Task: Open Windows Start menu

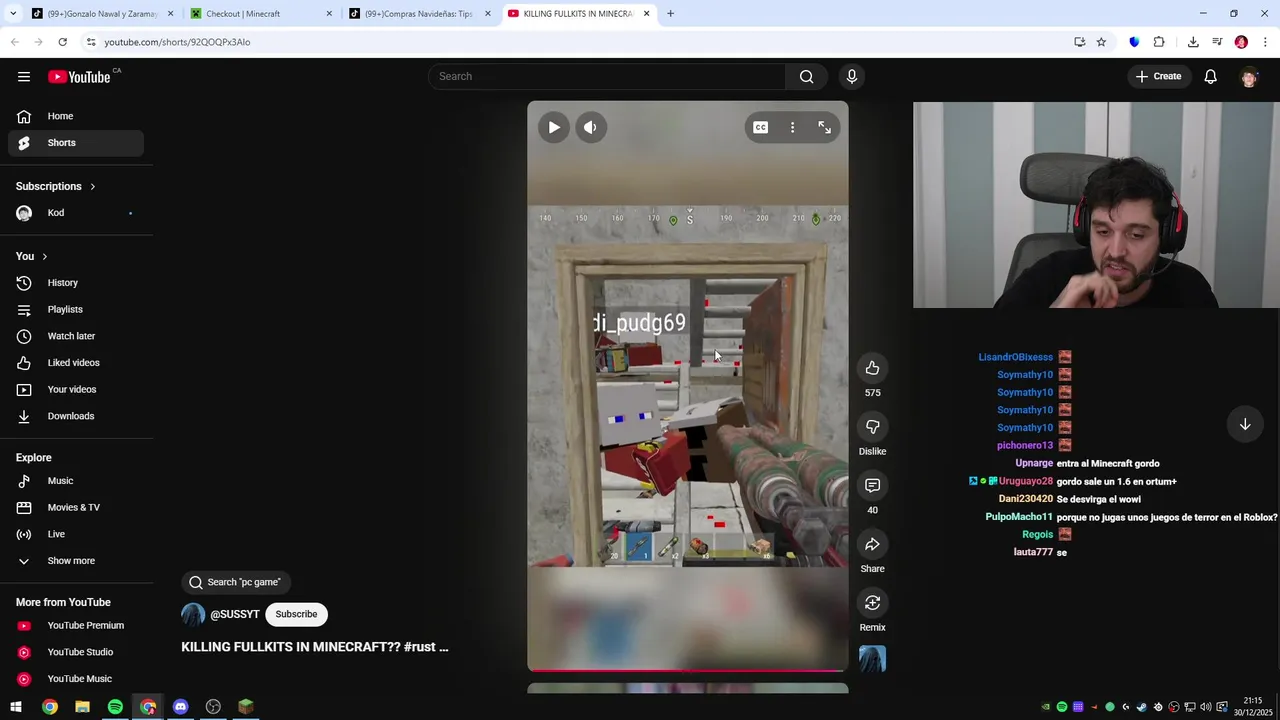Action: pos(16,707)
